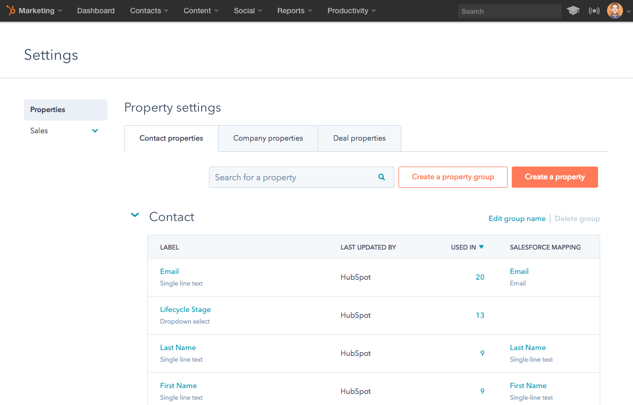Focus the Search for a property field
Viewport: 633px width, 405px height.
click(292, 177)
